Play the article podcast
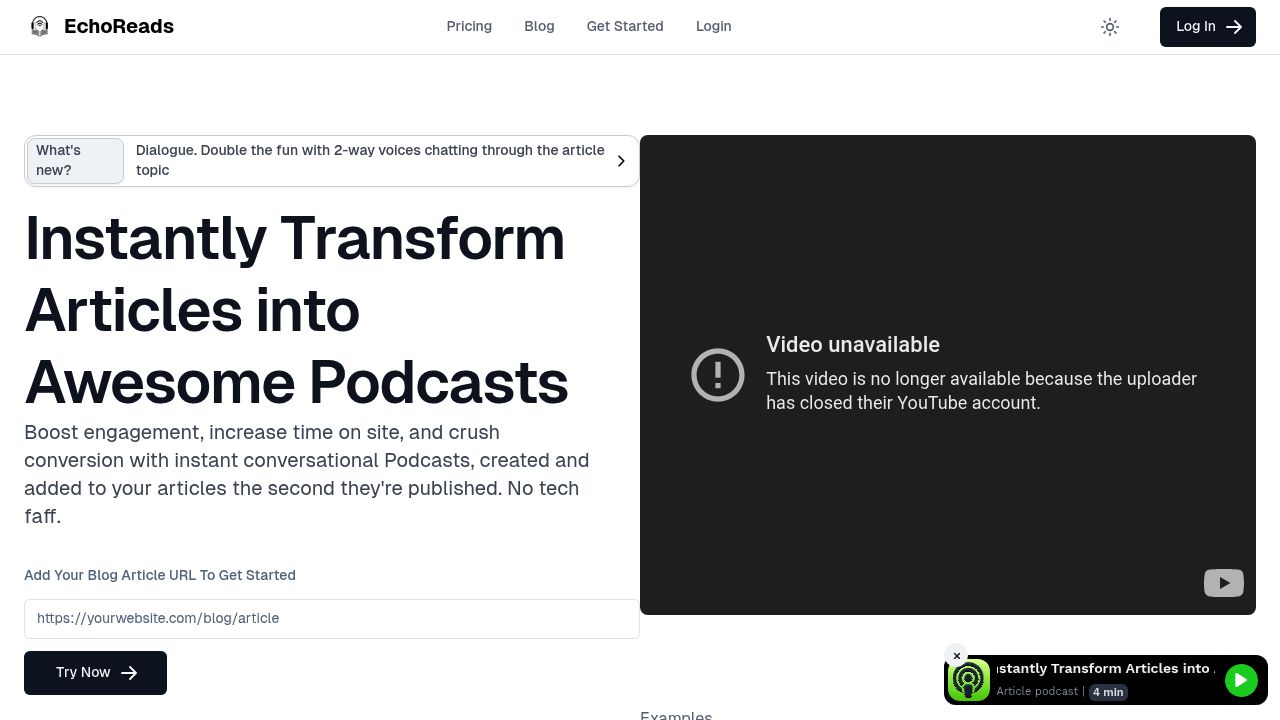The image size is (1280, 720). (1241, 681)
